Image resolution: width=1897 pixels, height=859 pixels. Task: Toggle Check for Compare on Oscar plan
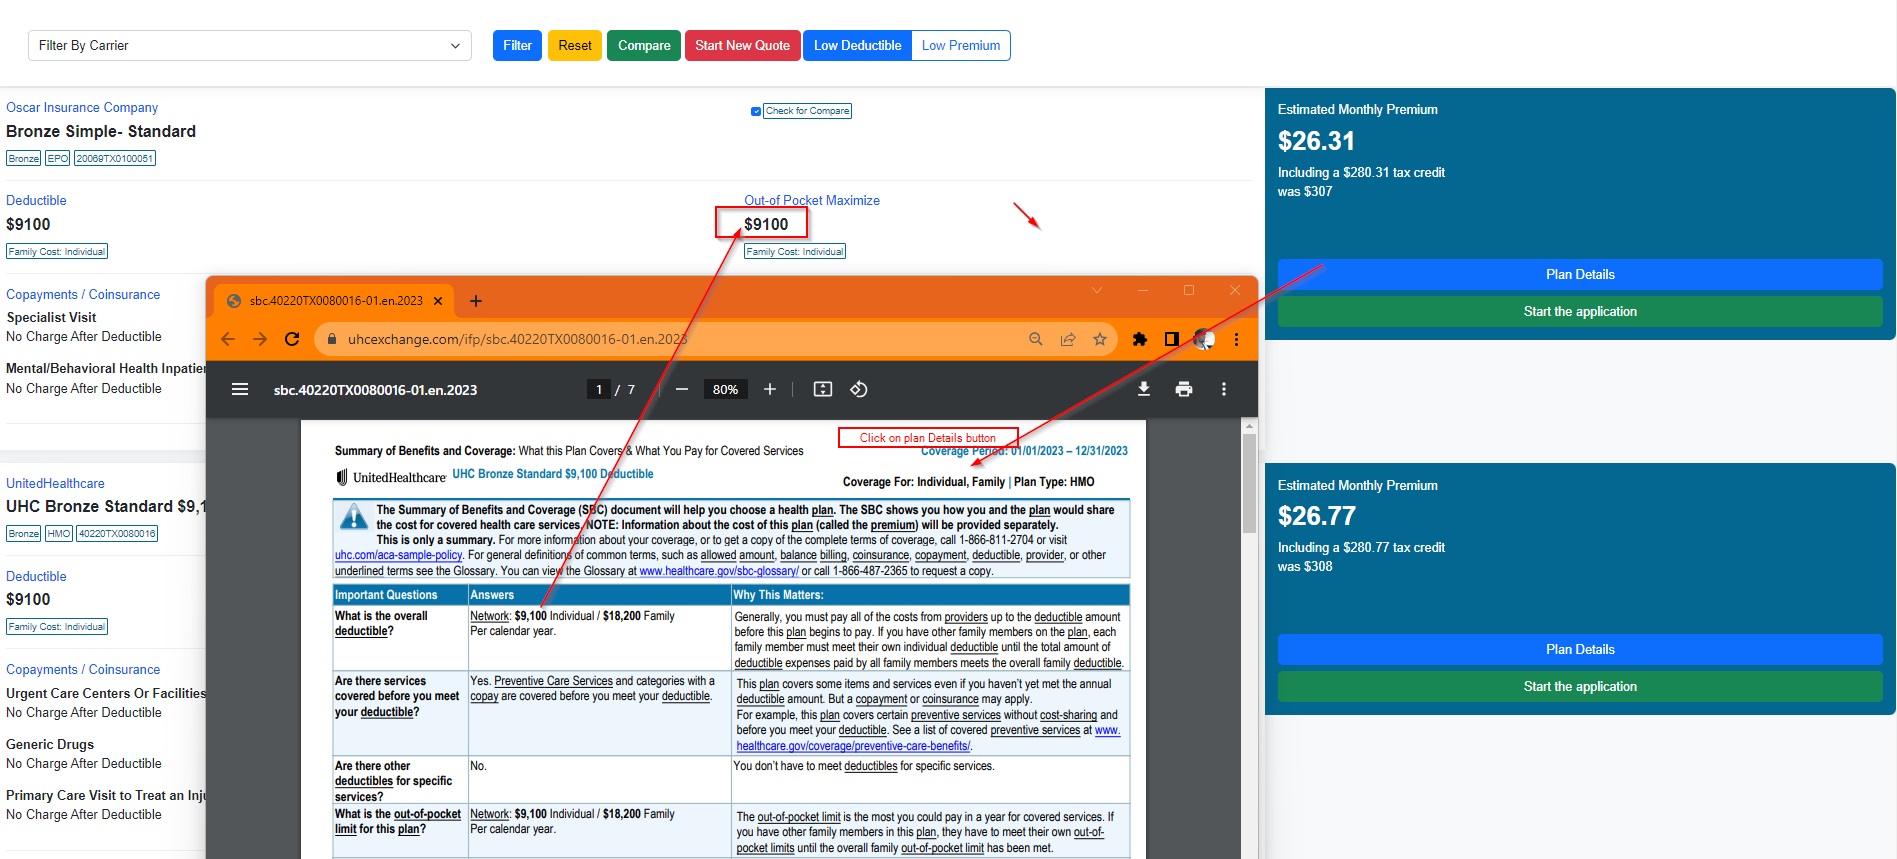coord(756,111)
